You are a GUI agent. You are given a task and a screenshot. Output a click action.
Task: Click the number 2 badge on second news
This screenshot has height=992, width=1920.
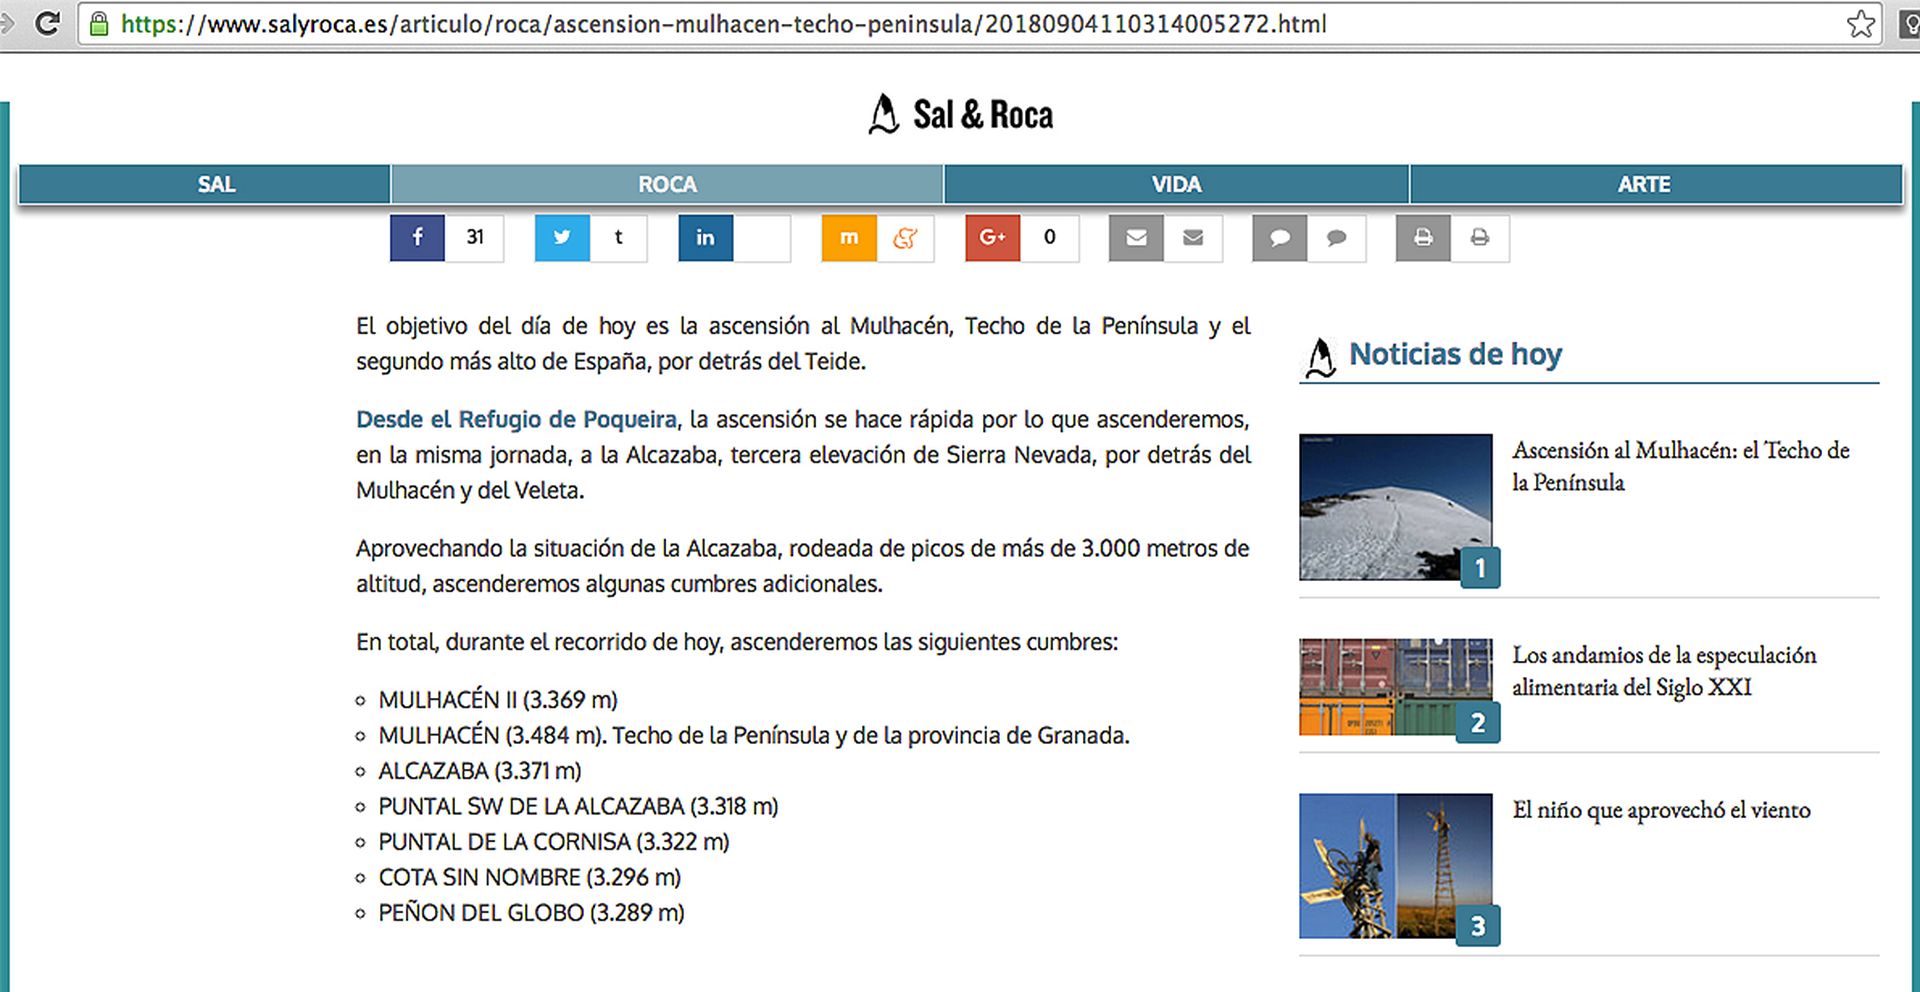pyautogui.click(x=1478, y=723)
